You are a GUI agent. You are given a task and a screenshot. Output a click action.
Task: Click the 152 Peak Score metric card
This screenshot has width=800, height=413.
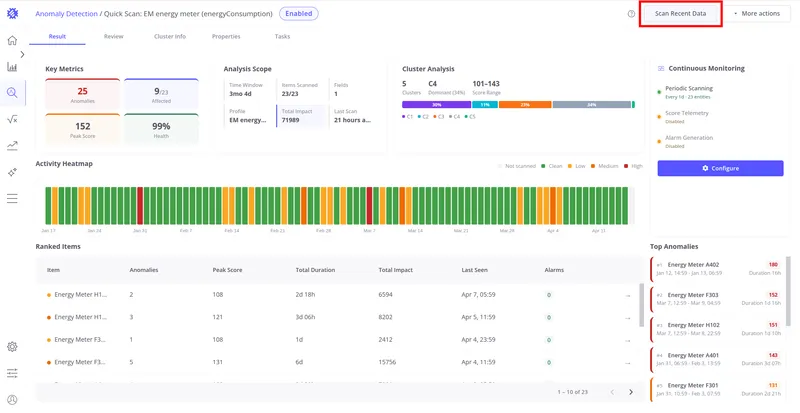(x=83, y=129)
